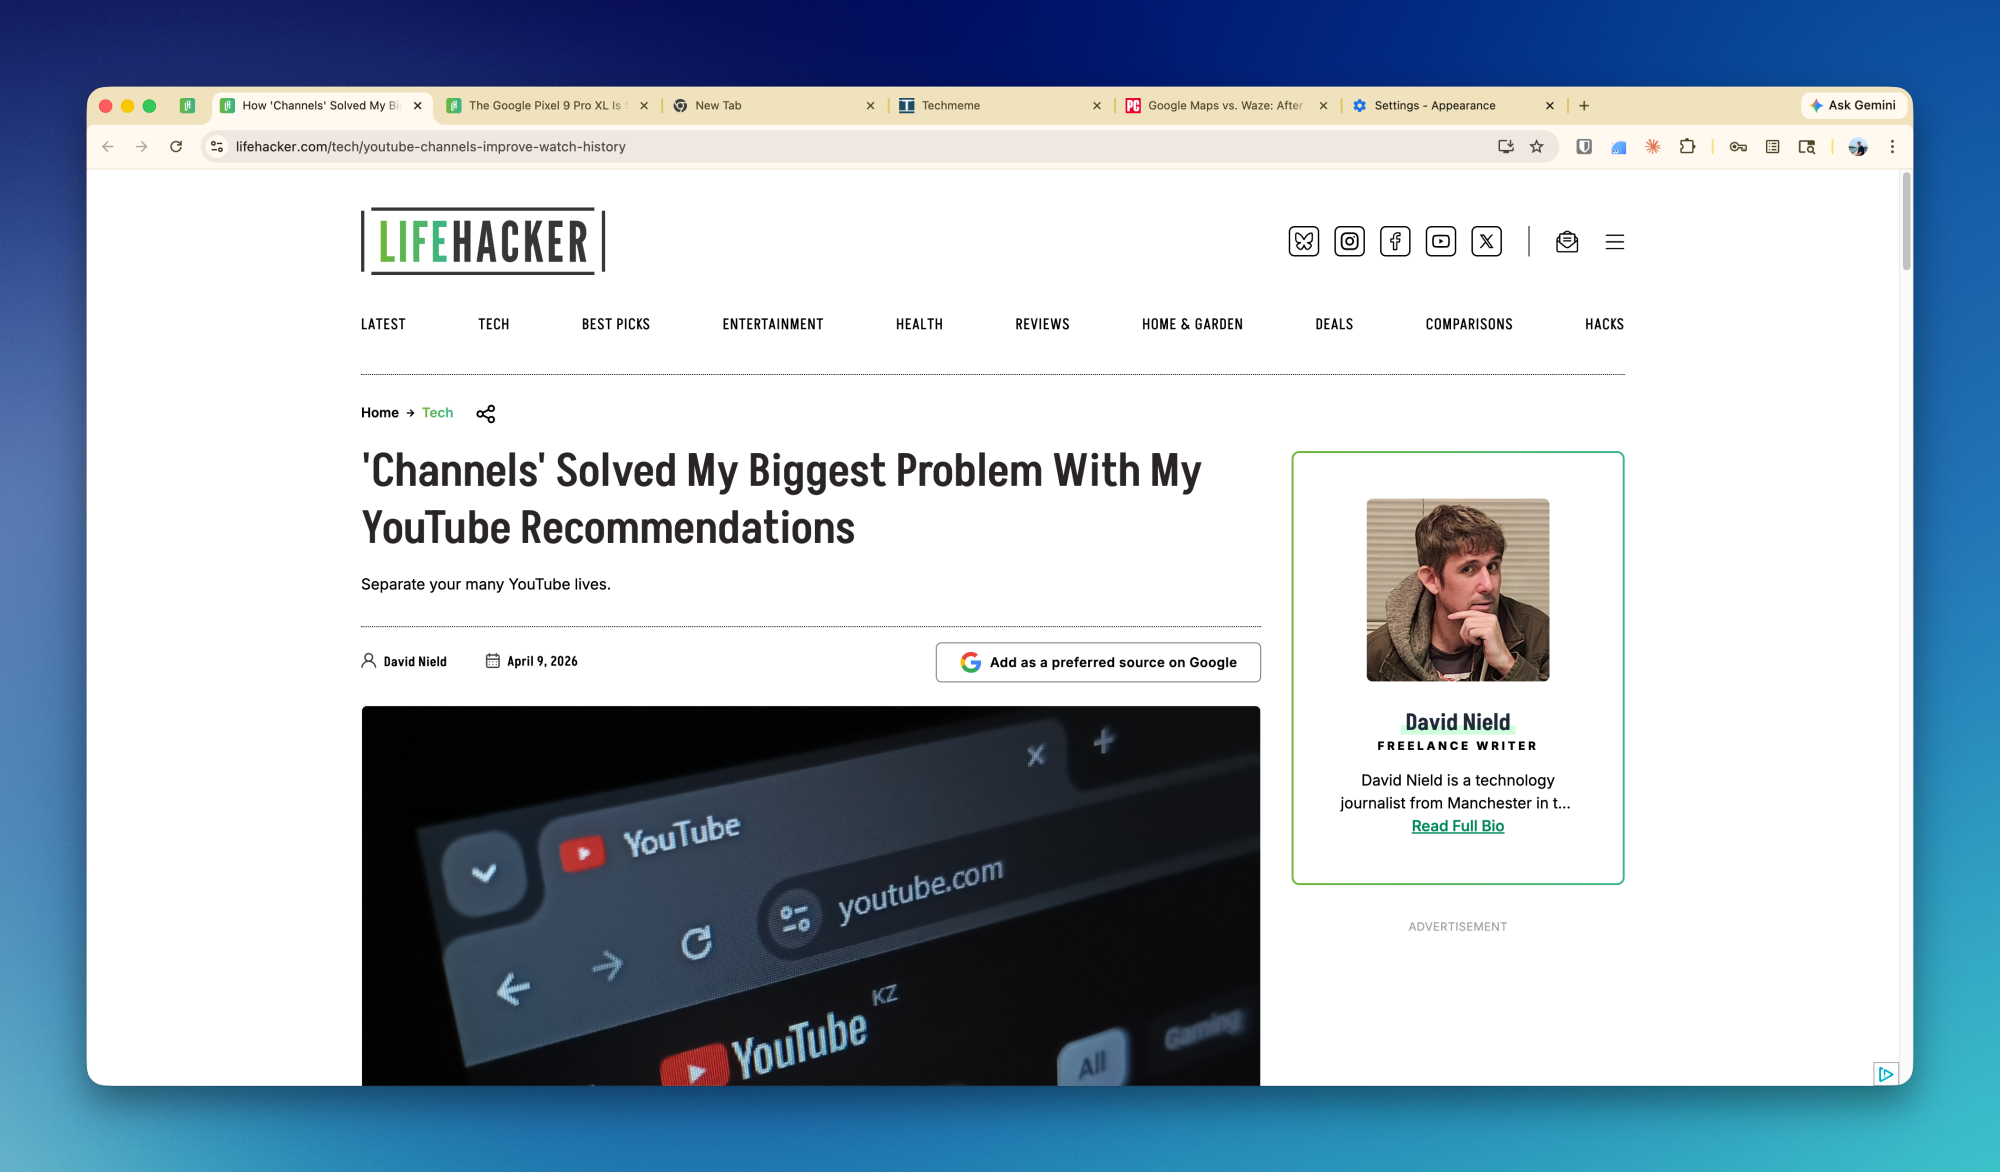Click David Nield's author portrait

tap(1457, 590)
